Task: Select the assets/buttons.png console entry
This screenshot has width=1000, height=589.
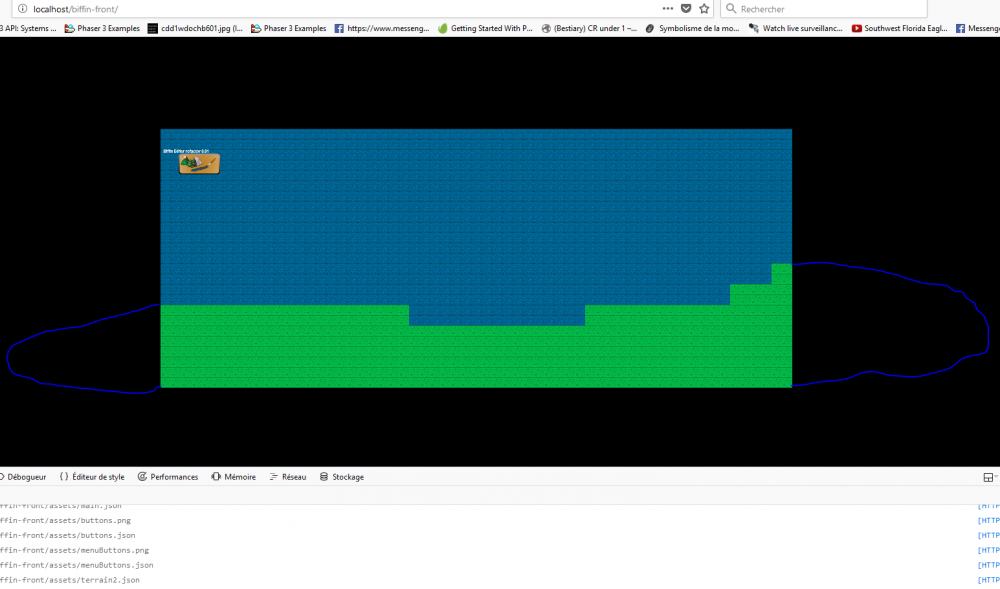Action: 65,521
